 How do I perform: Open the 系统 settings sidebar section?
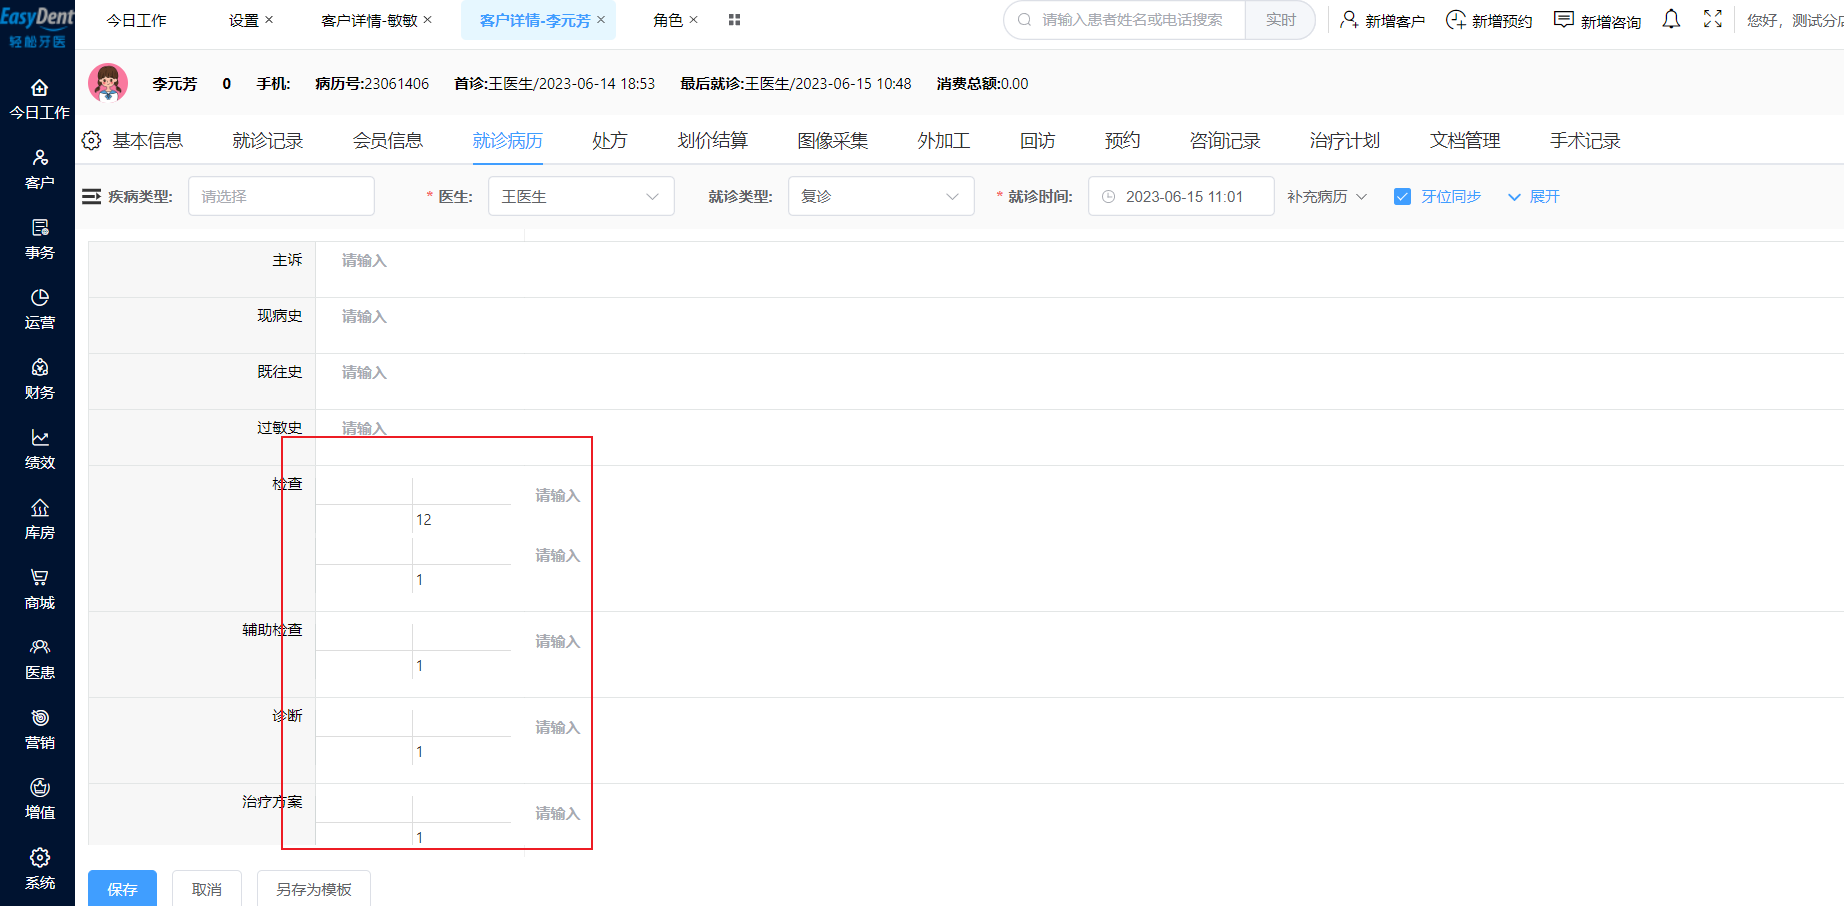(39, 870)
